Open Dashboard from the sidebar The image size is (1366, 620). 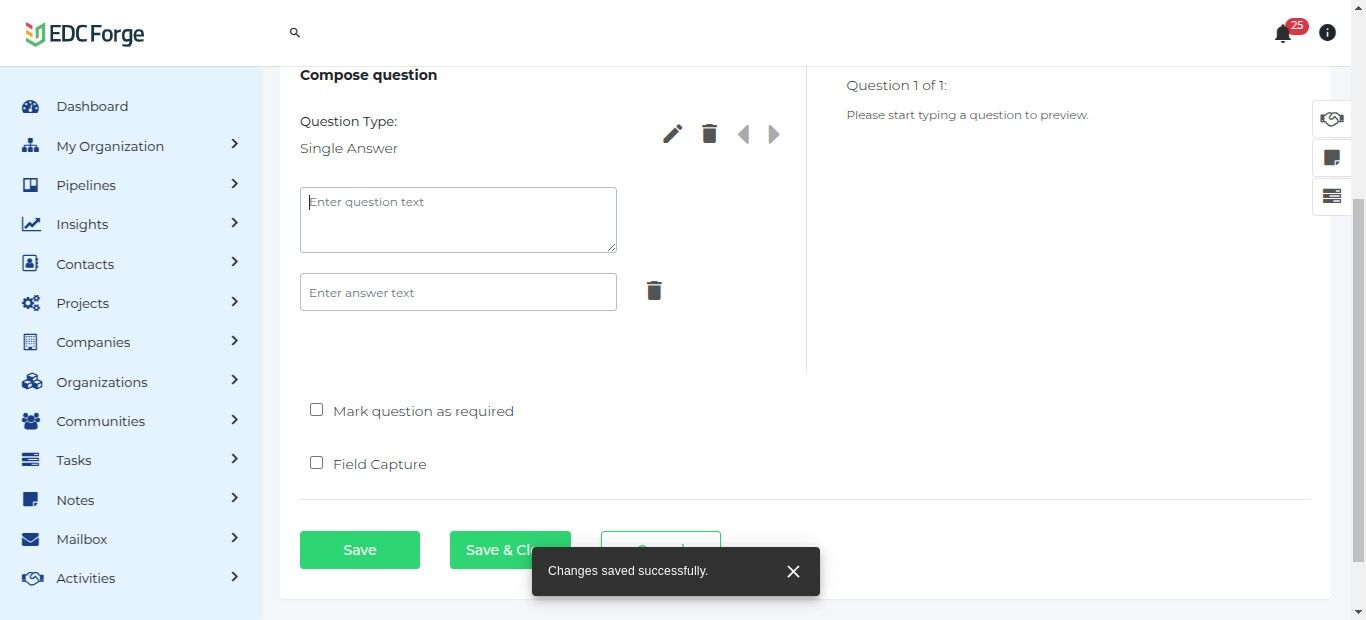click(x=92, y=106)
